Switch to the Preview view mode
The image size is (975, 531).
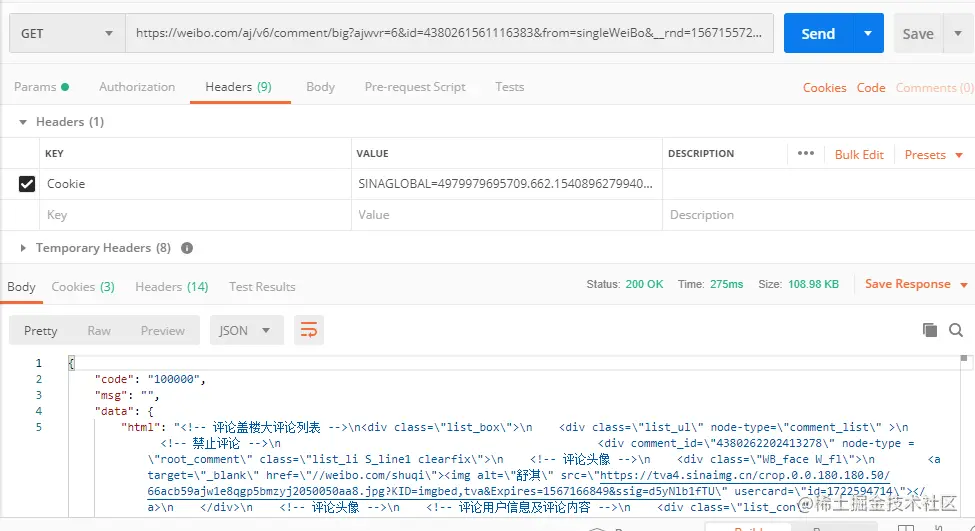point(162,331)
